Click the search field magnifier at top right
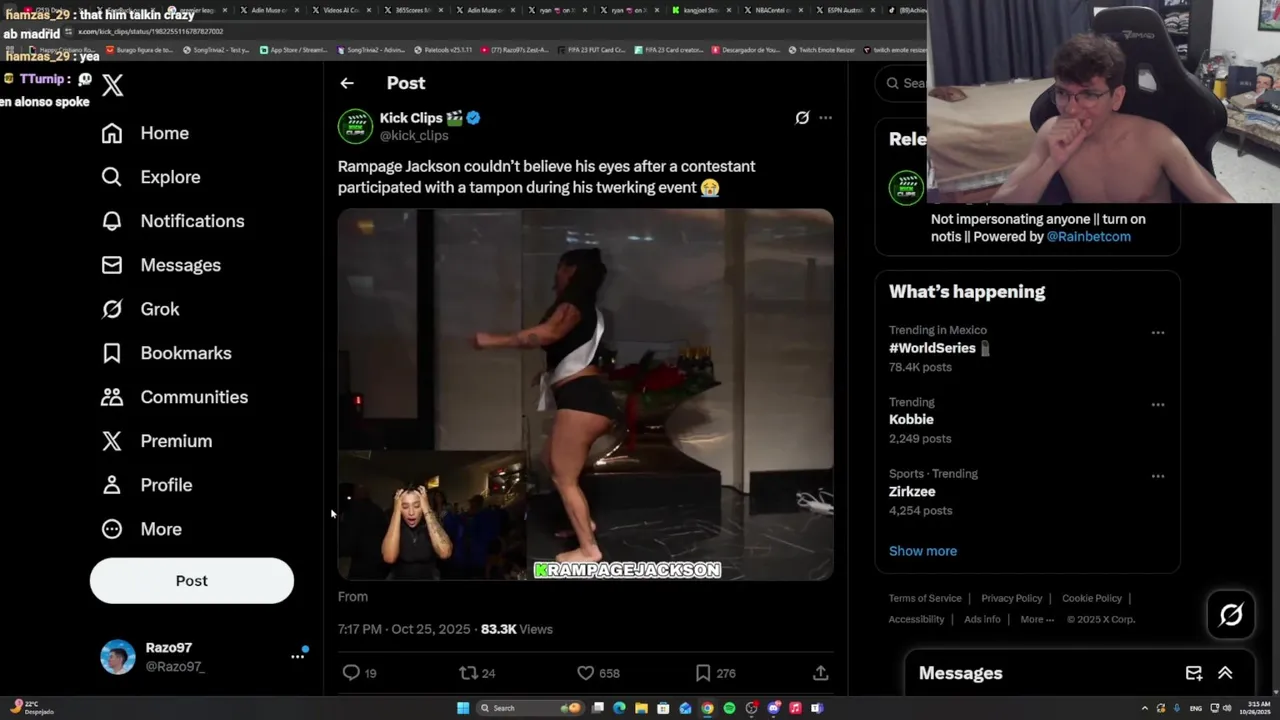 pos(893,83)
